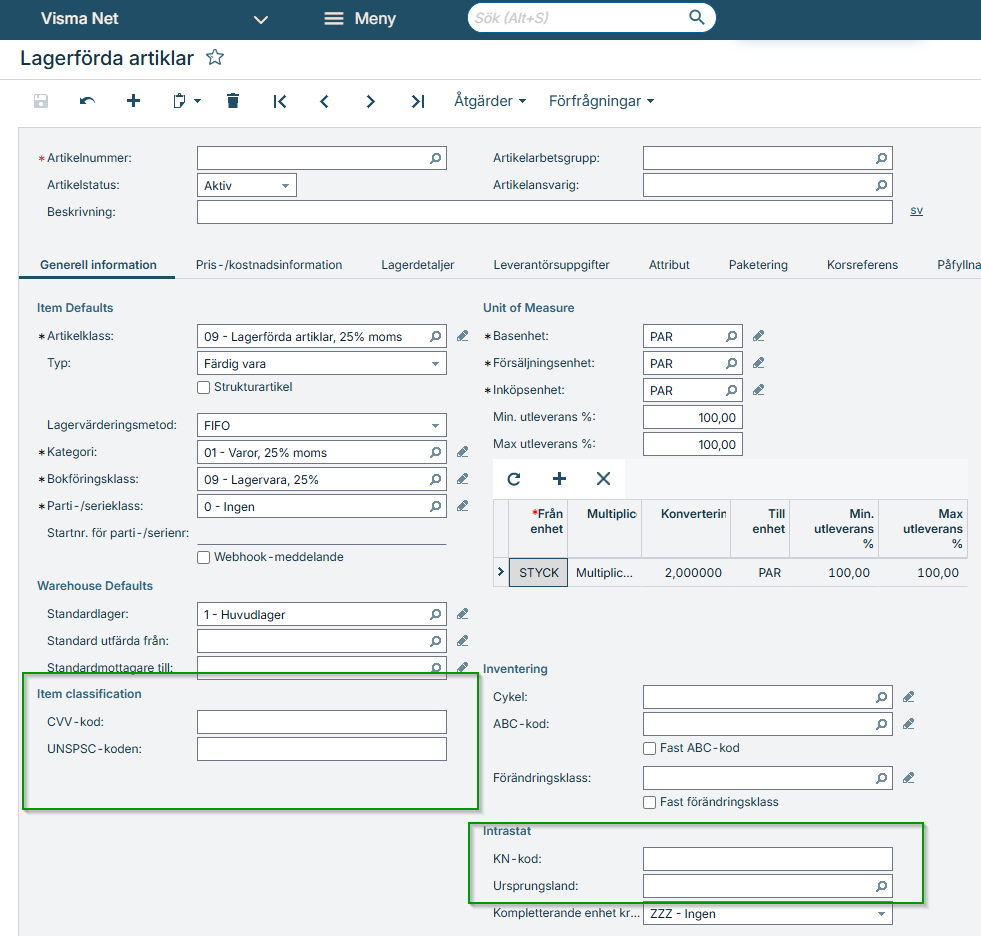The image size is (981, 936).
Task: Switch to Pris-/kostnadsinformation tab
Action: click(x=269, y=265)
